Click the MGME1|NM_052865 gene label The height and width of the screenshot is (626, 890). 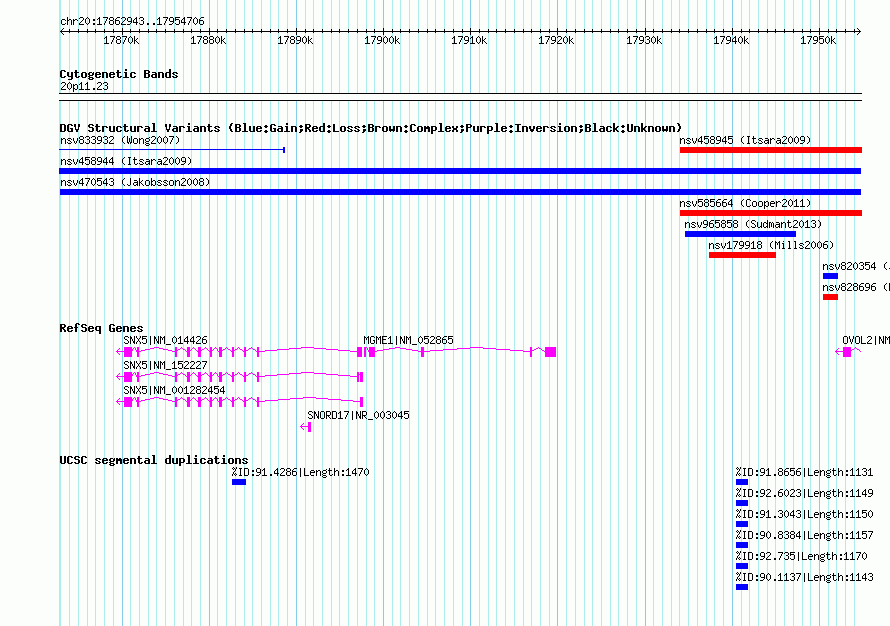[x=408, y=341]
